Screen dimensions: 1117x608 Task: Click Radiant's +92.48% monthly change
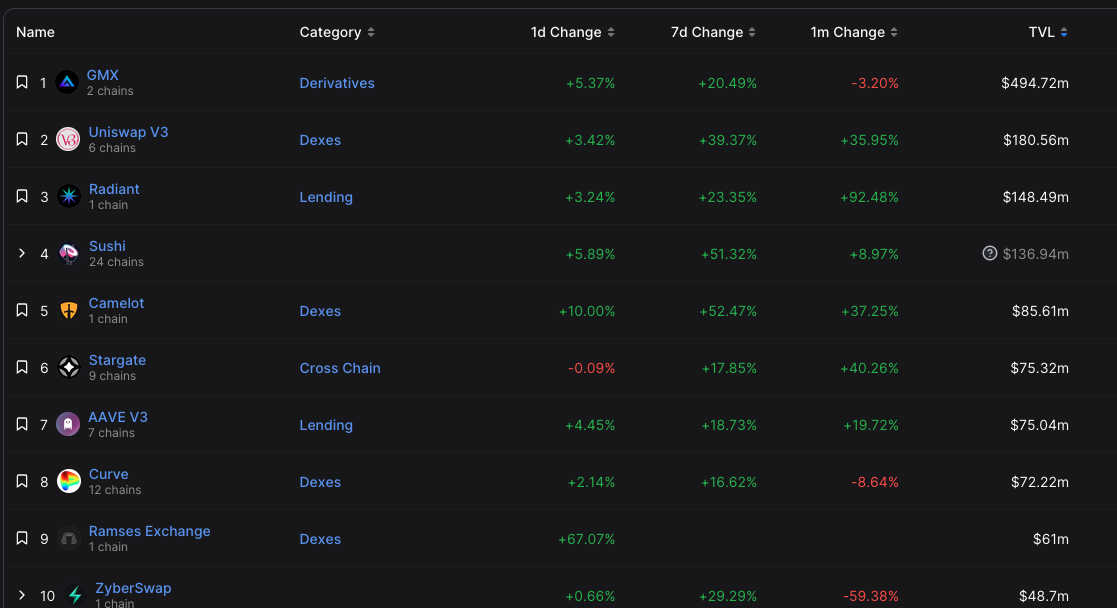(869, 197)
